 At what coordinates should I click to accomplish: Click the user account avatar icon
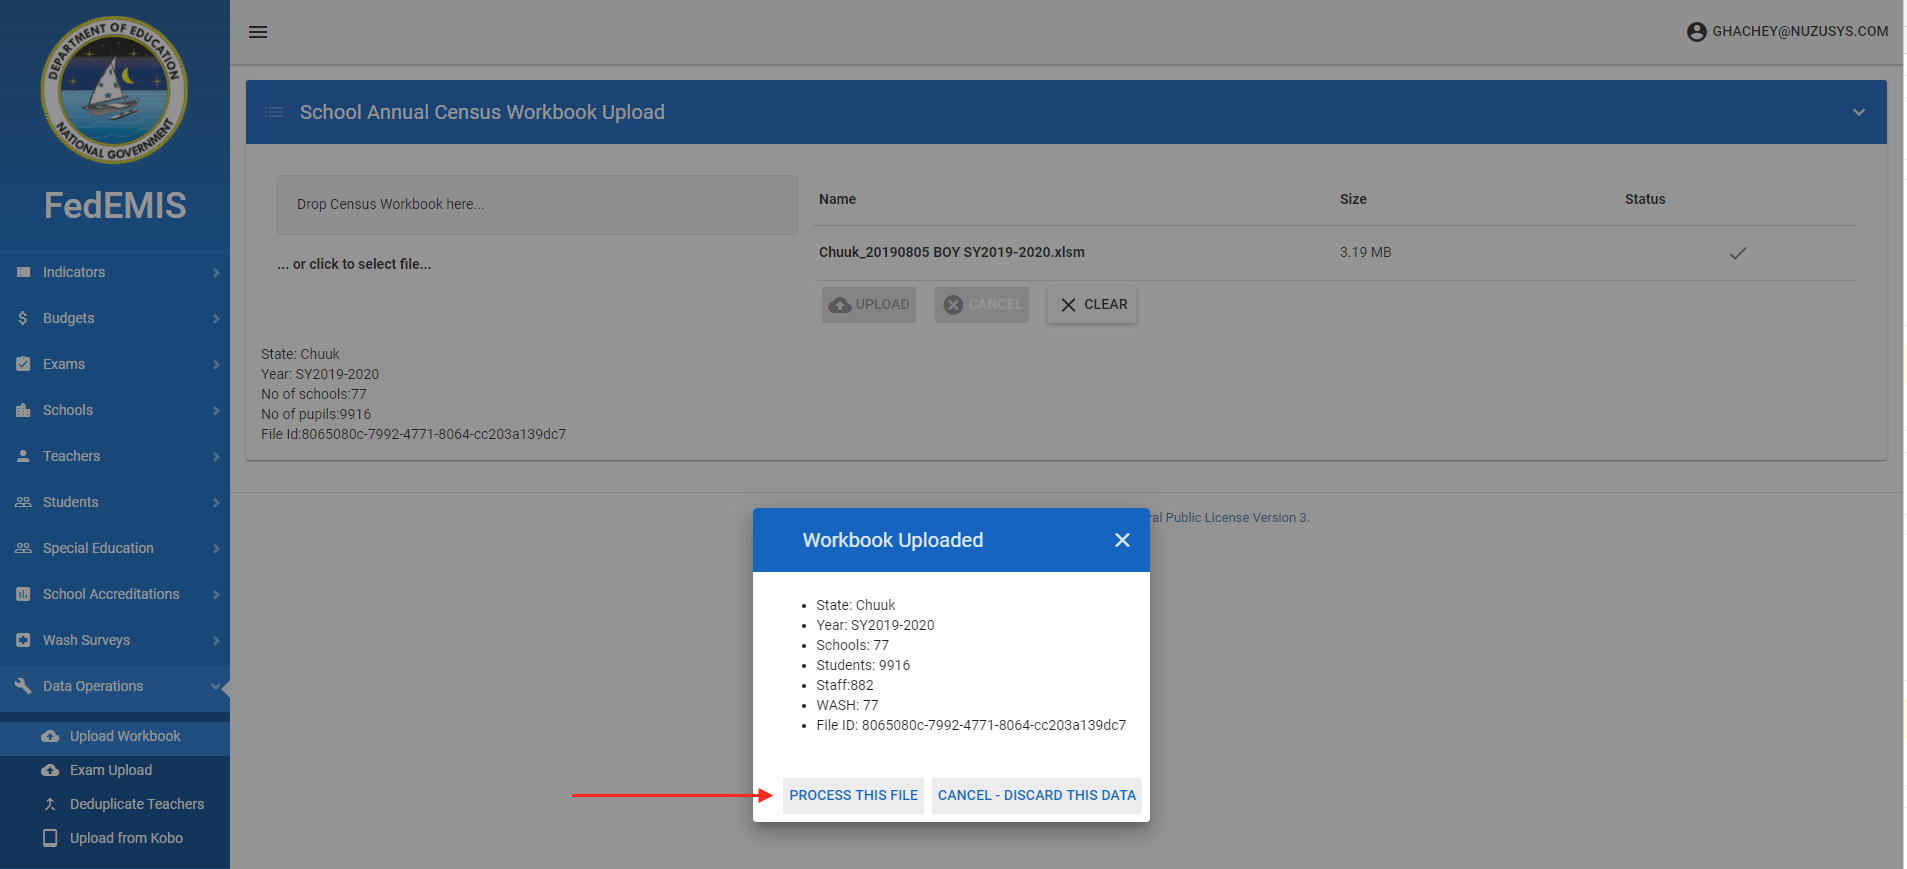1696,32
